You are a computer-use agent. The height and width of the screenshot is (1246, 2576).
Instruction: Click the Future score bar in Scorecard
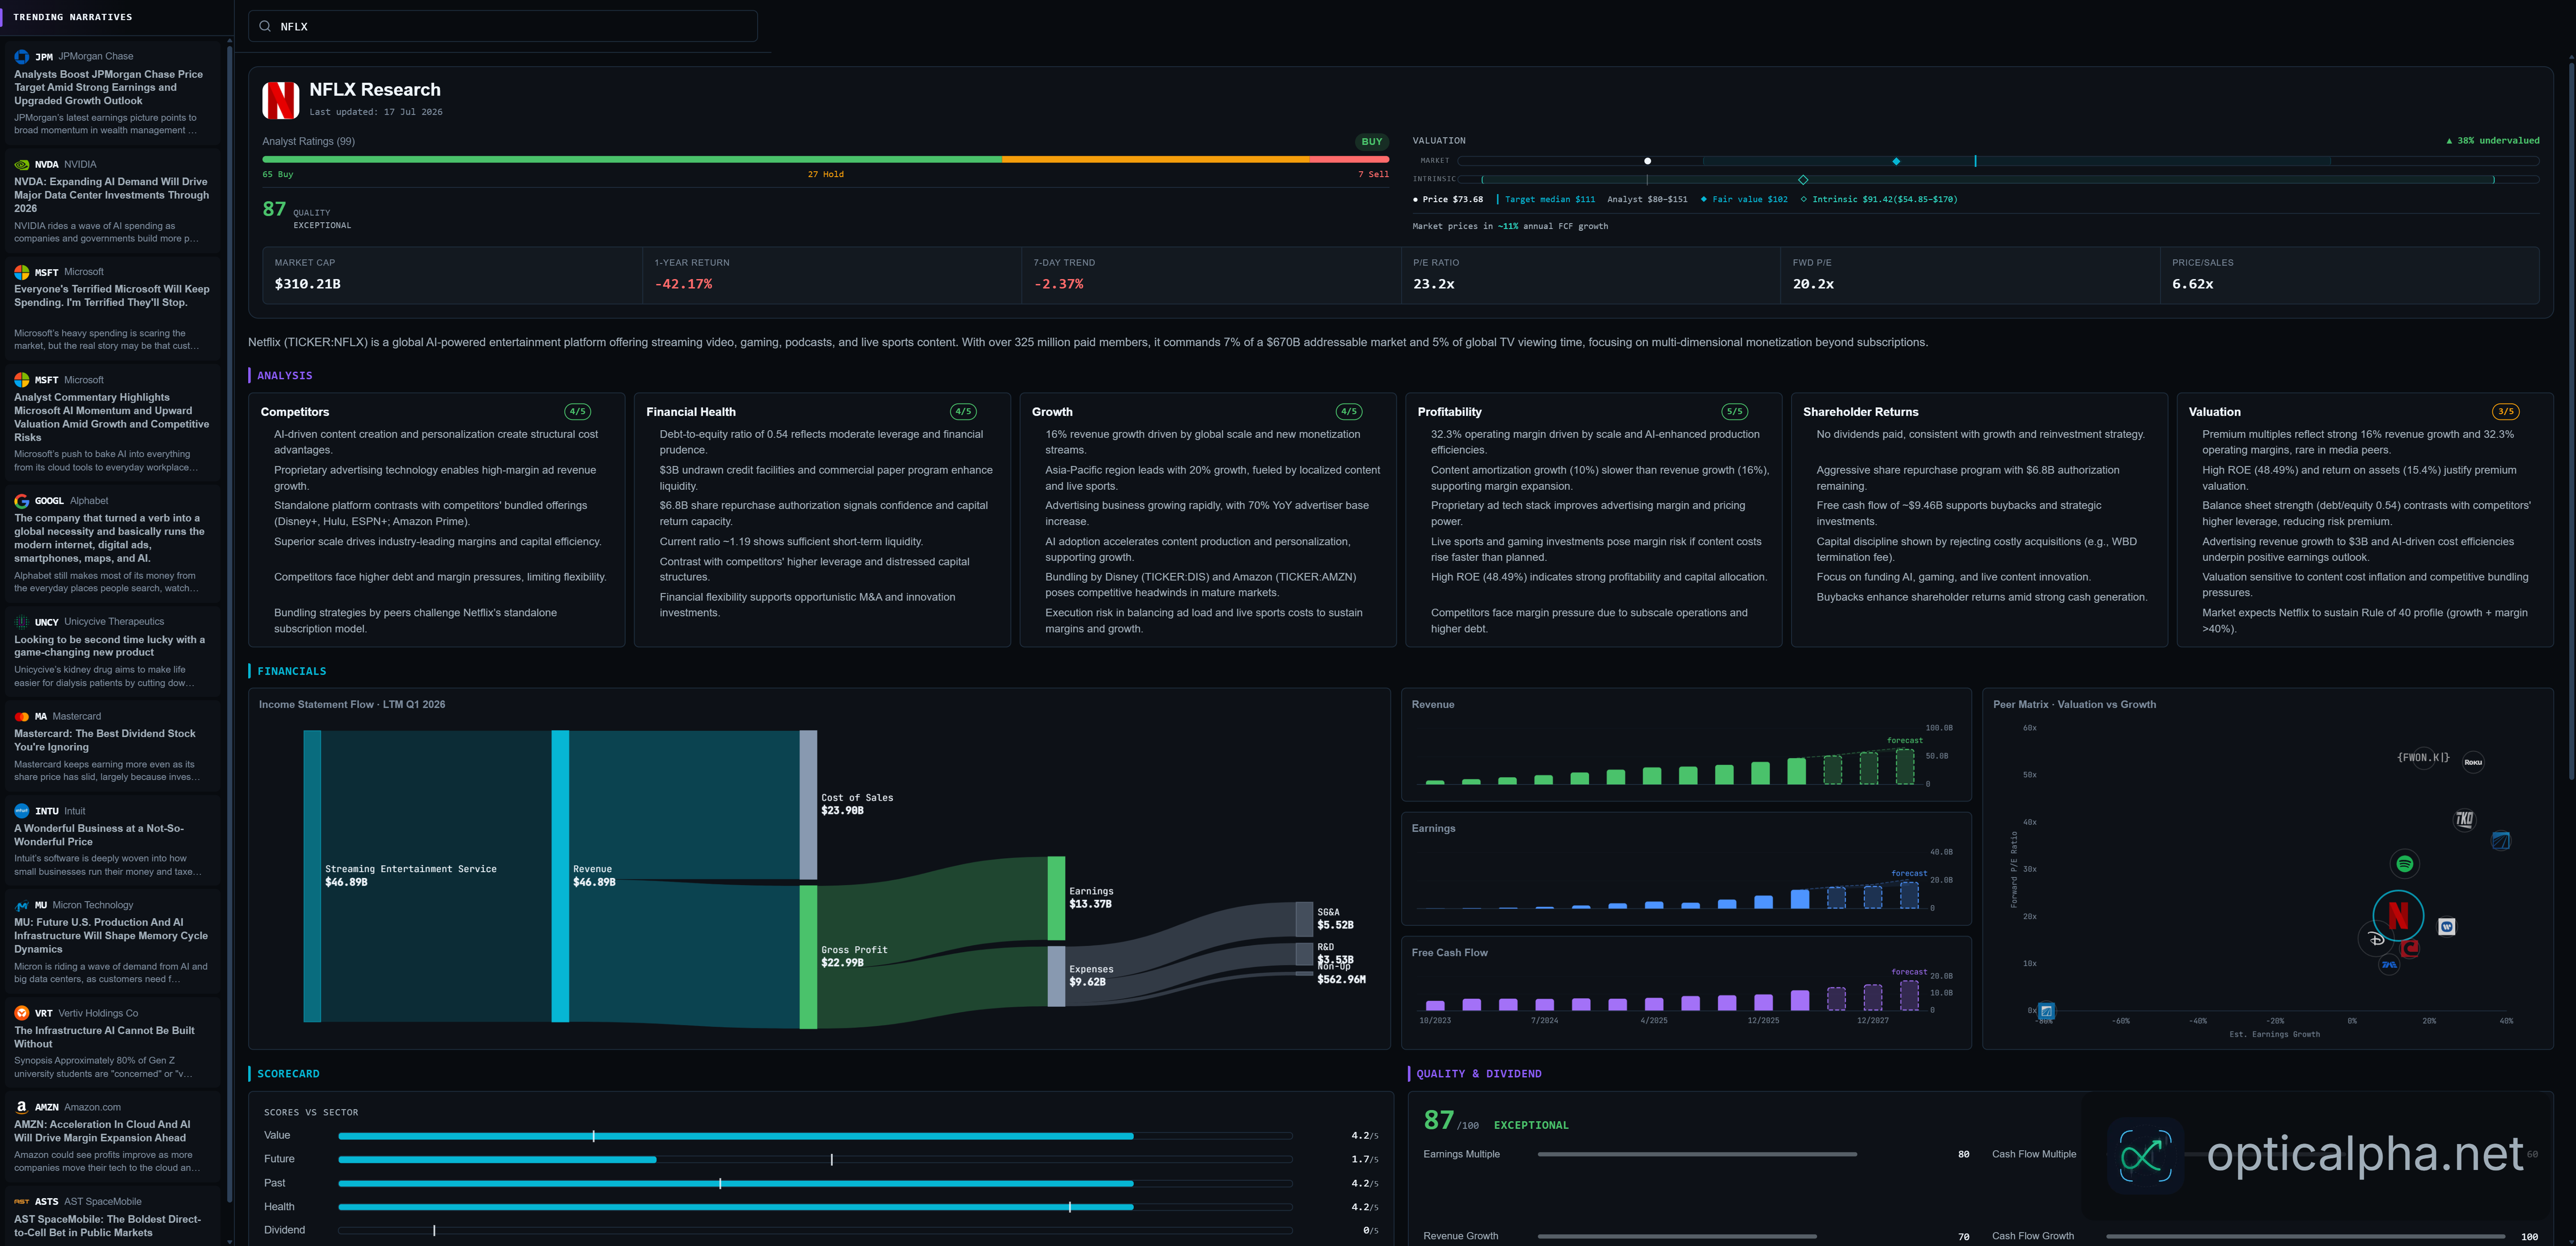tap(815, 1160)
